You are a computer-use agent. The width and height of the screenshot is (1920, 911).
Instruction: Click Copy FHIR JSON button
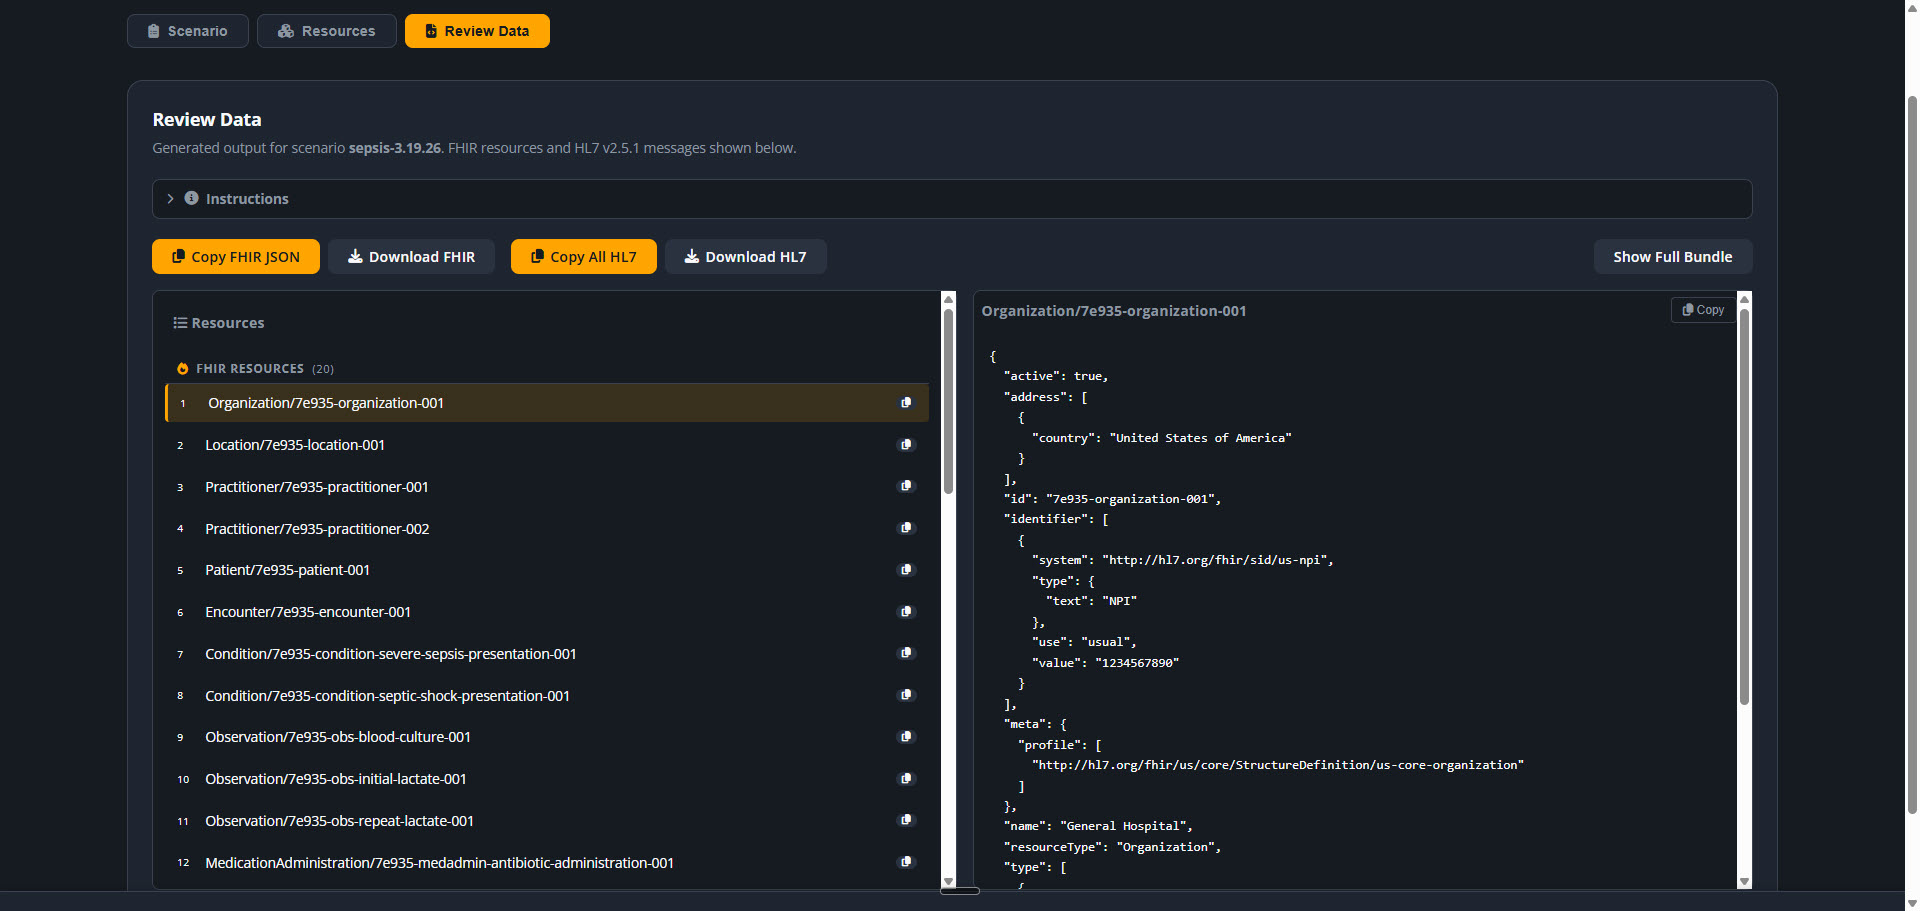(236, 256)
